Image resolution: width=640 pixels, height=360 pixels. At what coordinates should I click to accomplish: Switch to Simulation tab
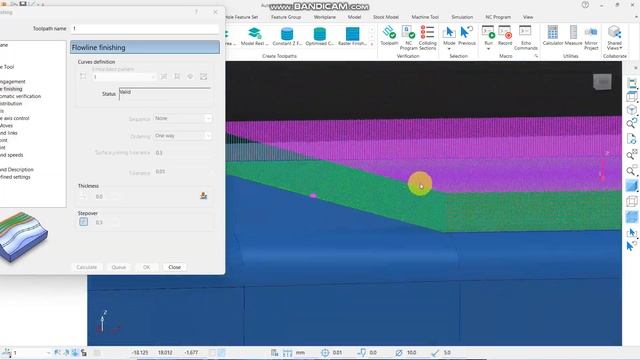[462, 17]
